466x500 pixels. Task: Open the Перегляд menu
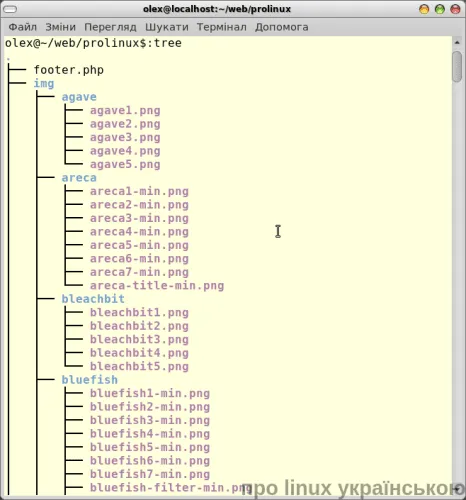tap(110, 27)
